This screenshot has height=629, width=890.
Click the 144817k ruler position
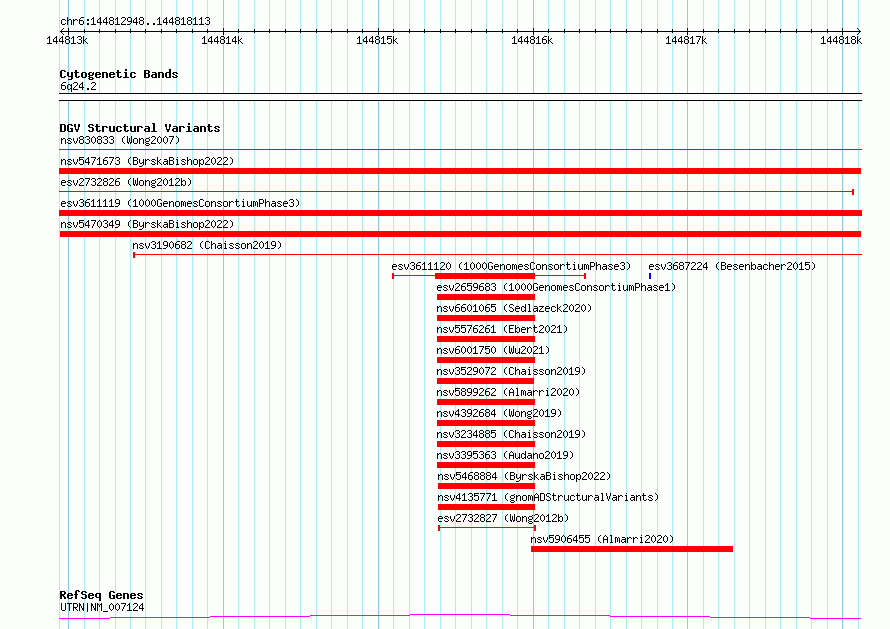[686, 40]
